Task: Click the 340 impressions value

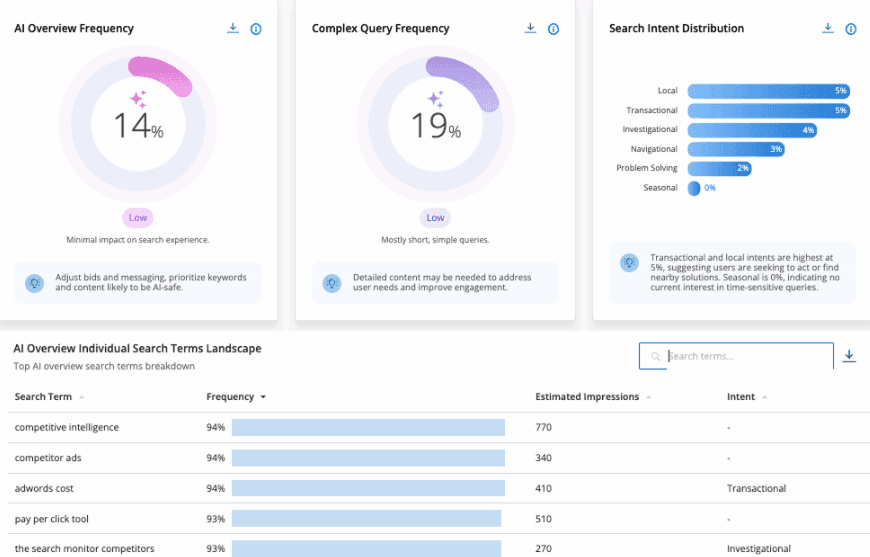Action: coord(544,458)
